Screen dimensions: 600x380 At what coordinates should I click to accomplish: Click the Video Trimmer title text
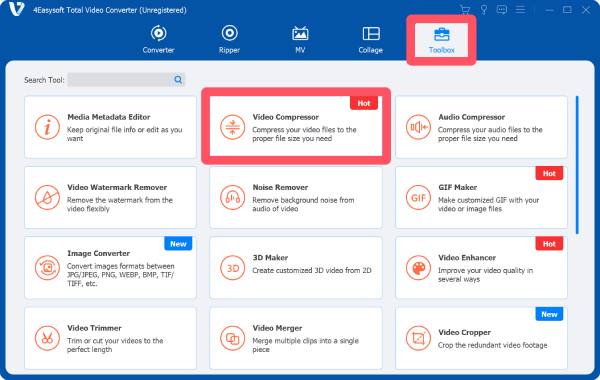pyautogui.click(x=94, y=328)
